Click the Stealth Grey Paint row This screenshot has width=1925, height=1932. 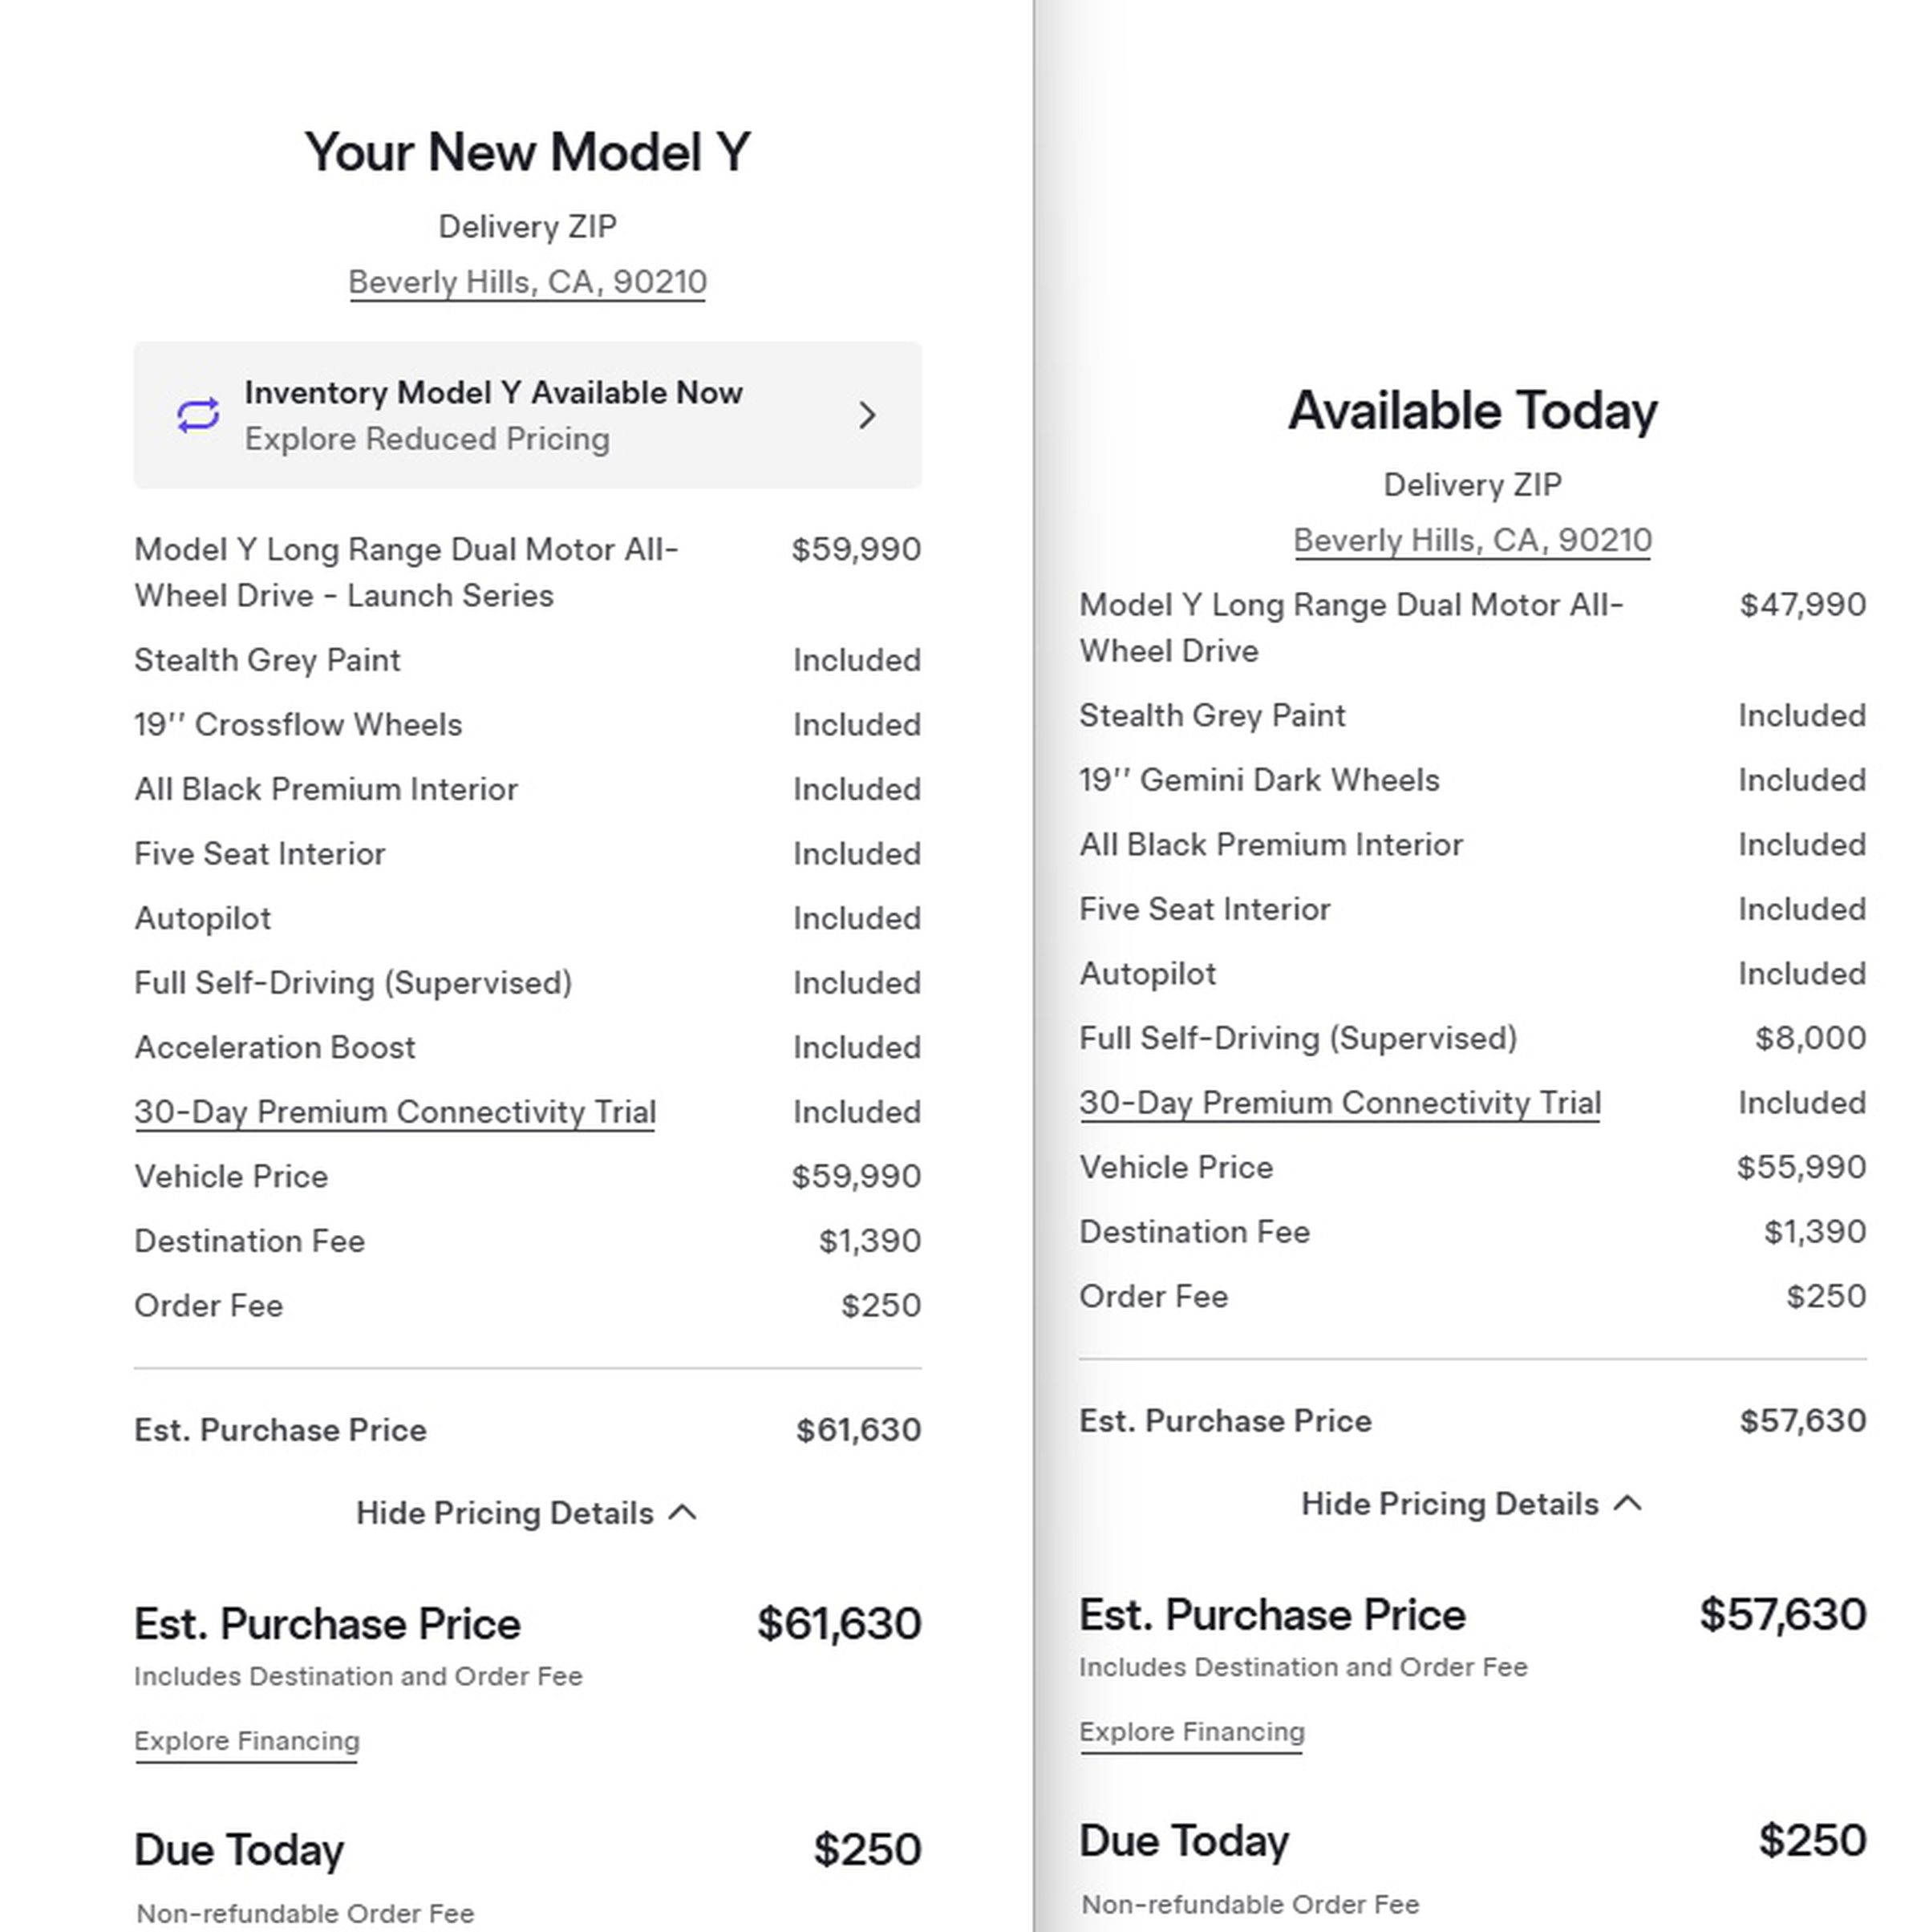267,660
